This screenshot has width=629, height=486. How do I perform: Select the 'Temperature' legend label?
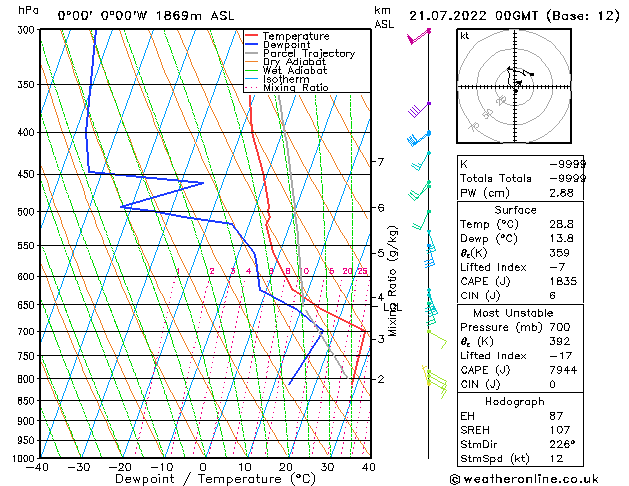pyautogui.click(x=296, y=36)
